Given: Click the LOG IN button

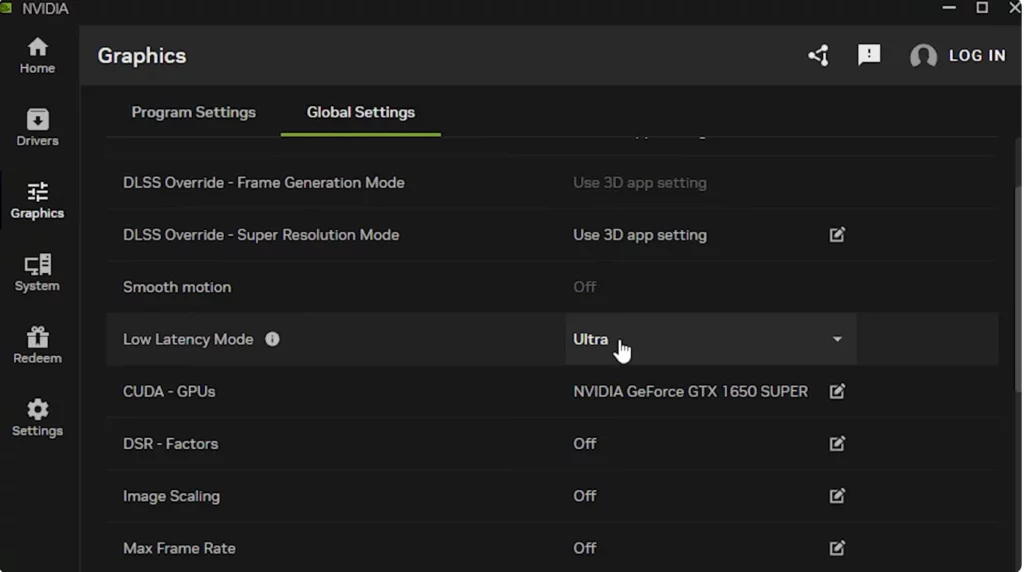Looking at the screenshot, I should pyautogui.click(x=978, y=56).
